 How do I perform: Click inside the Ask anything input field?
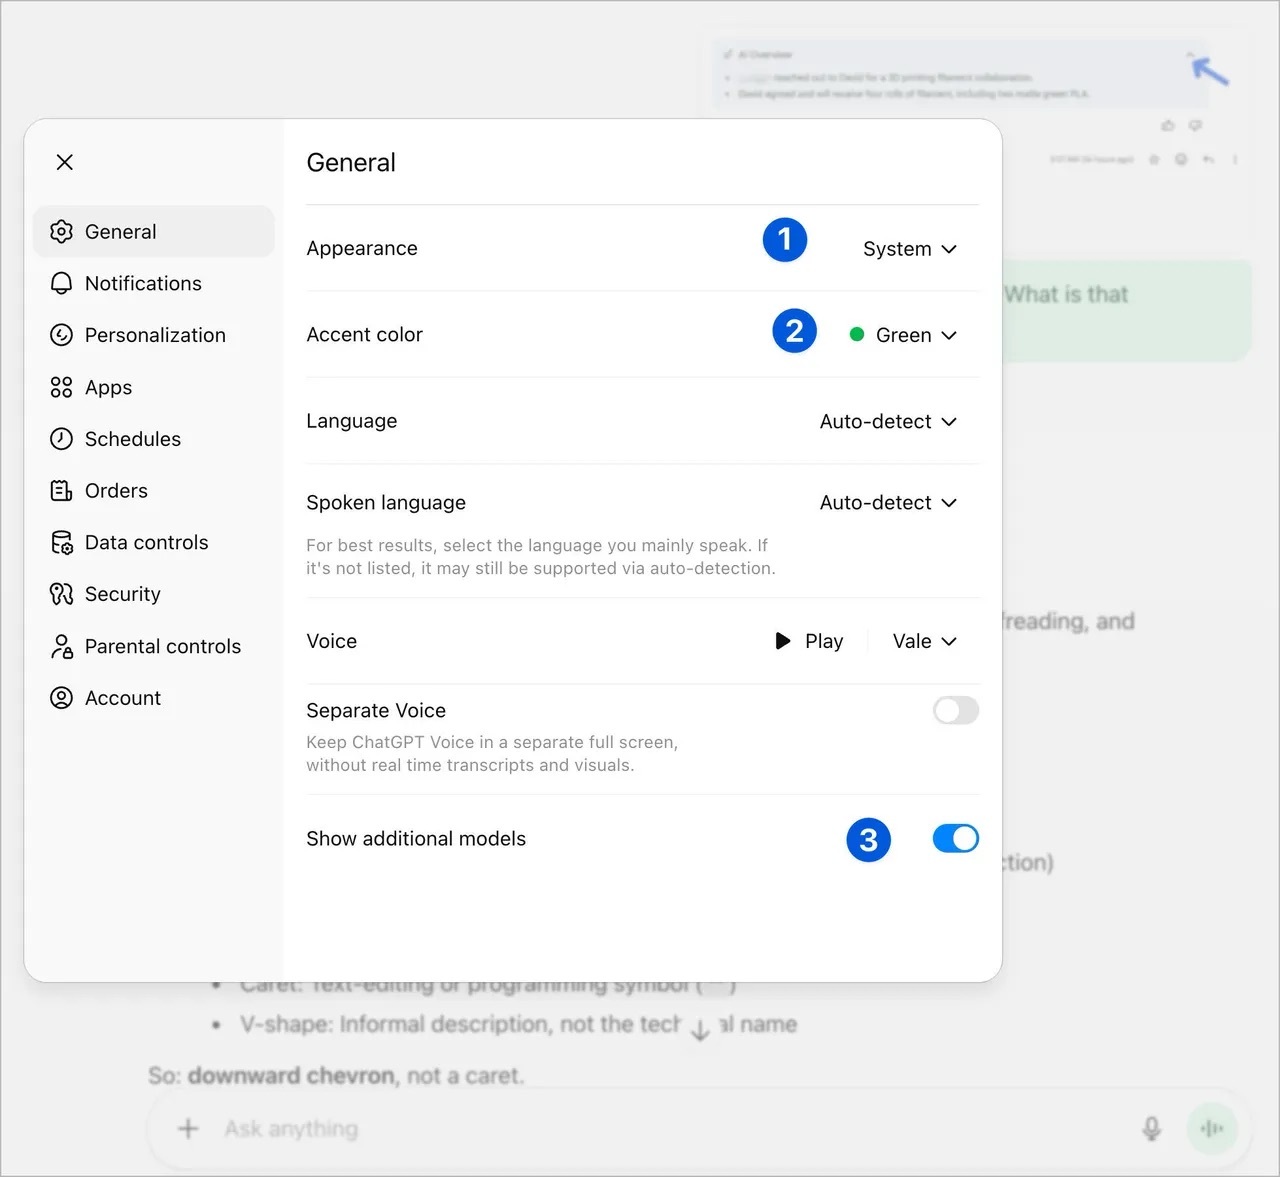click(400, 1128)
